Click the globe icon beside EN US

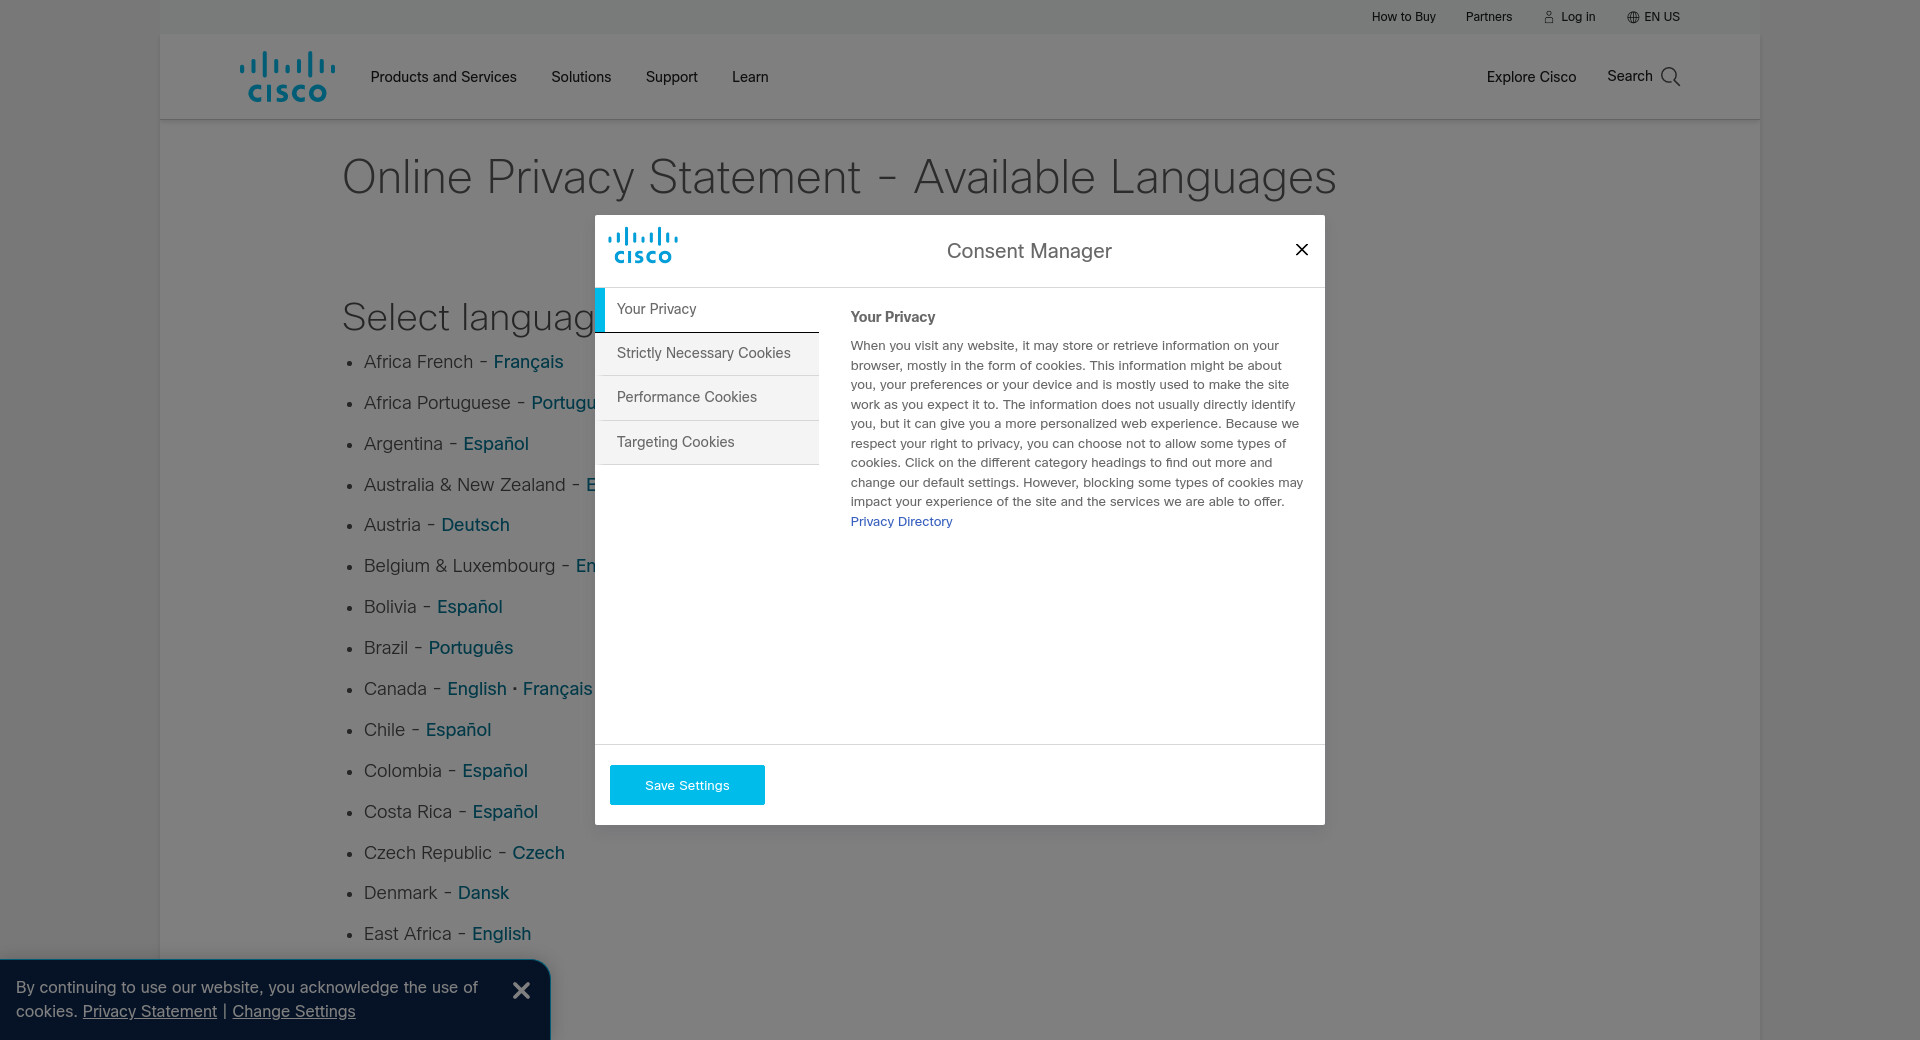click(1633, 17)
